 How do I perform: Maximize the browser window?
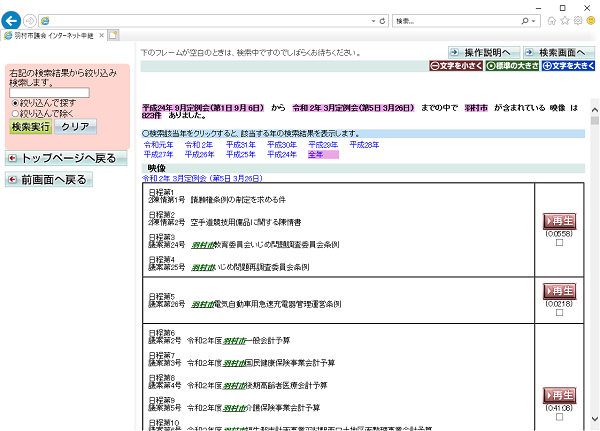(562, 8)
